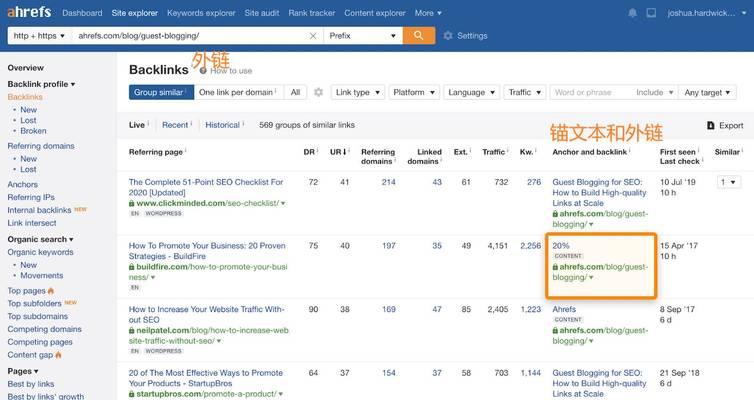Open Competing domains in sidebar
The height and width of the screenshot is (400, 754).
coord(44,329)
